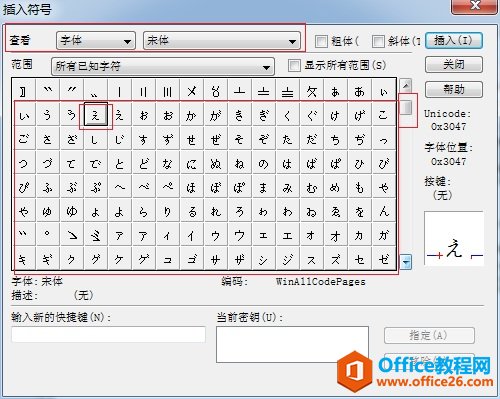Choose the hiragana と cell
Viewport: 500px width, 399px height.
coord(119,163)
